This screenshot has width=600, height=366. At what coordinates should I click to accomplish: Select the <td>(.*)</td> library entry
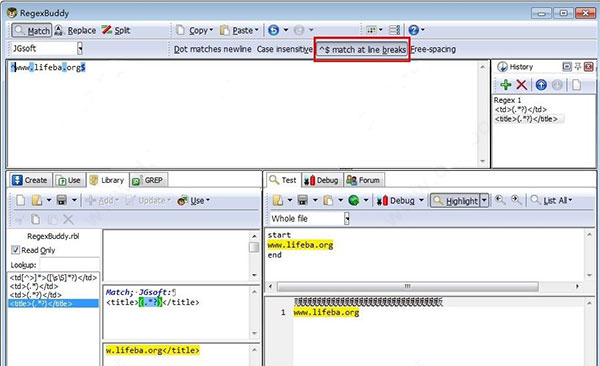pyautogui.click(x=34, y=286)
